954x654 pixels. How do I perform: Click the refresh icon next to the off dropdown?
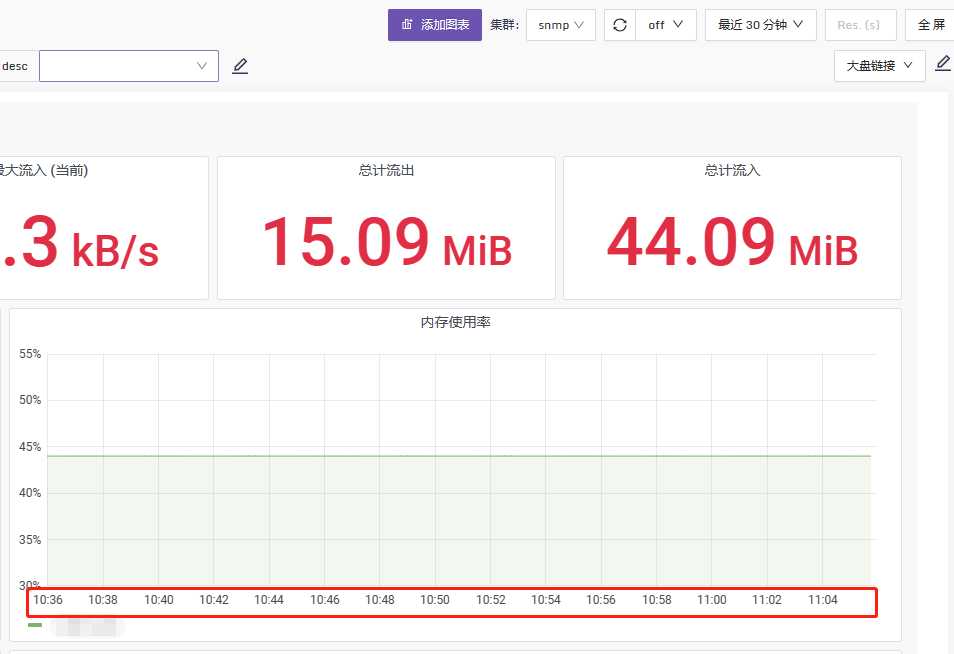(619, 24)
